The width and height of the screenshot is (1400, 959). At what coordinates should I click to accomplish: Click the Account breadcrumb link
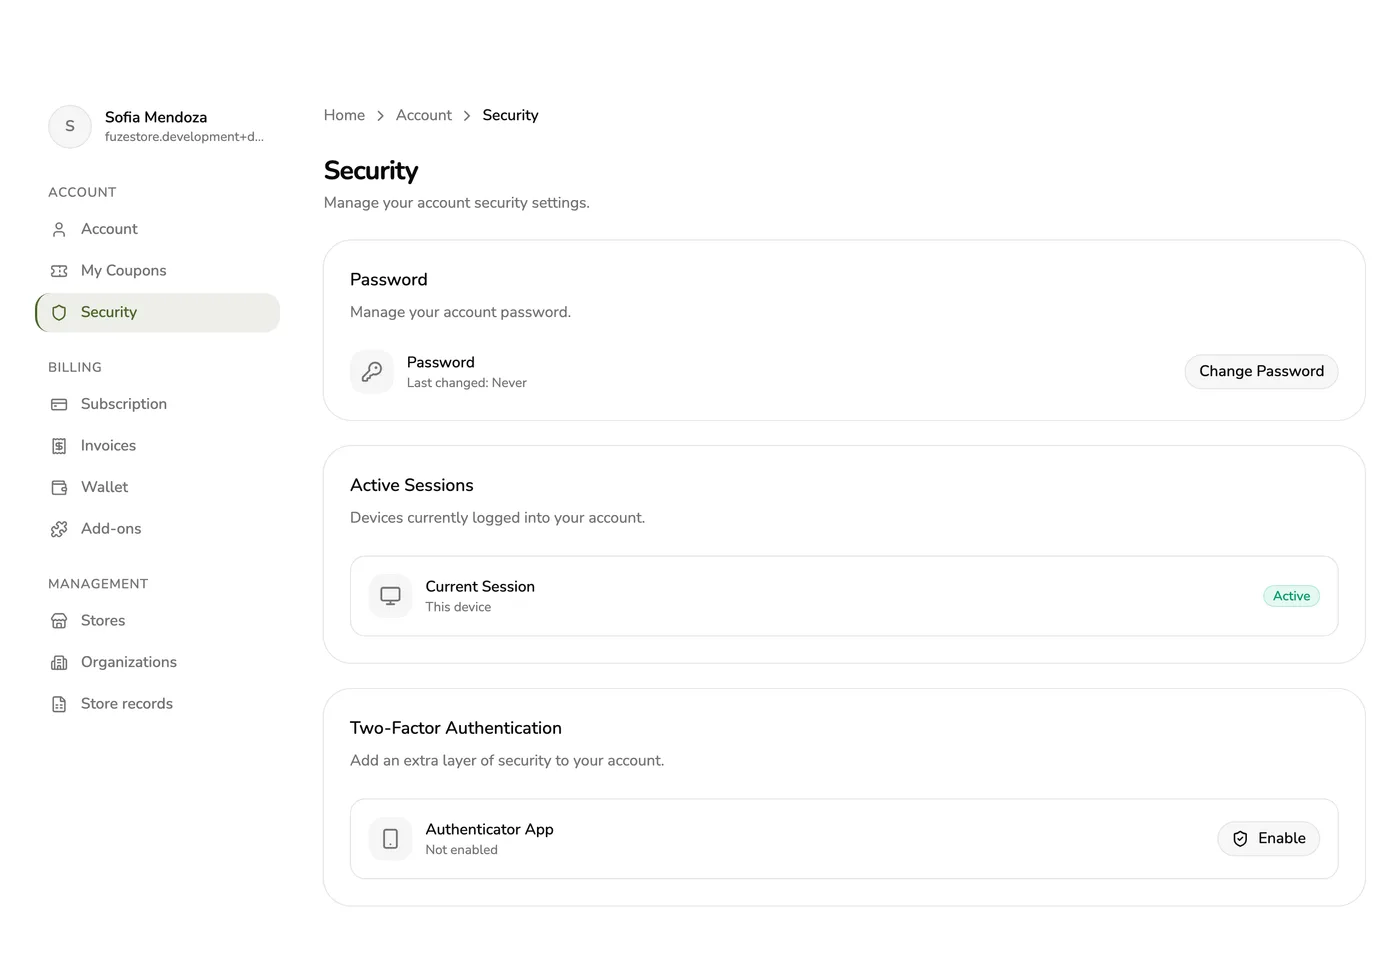point(424,115)
